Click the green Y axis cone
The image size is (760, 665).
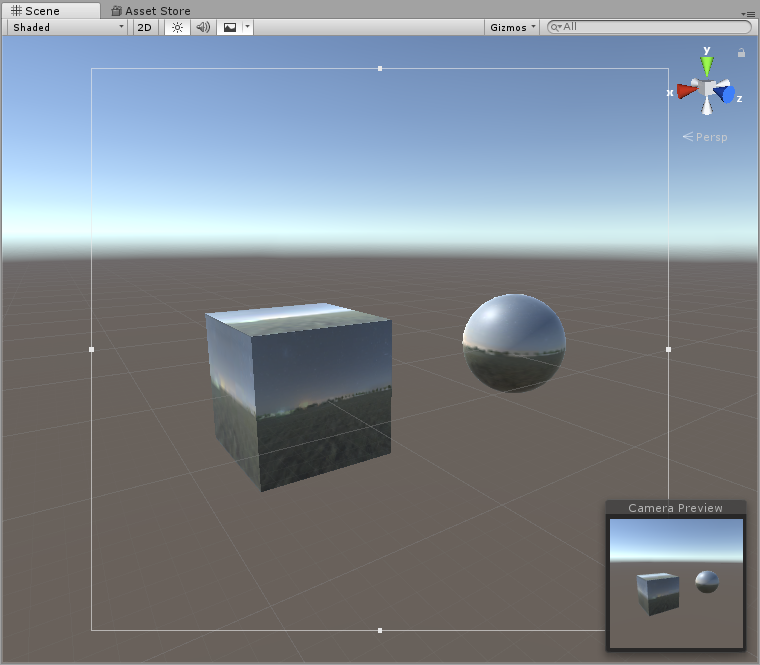click(707, 66)
